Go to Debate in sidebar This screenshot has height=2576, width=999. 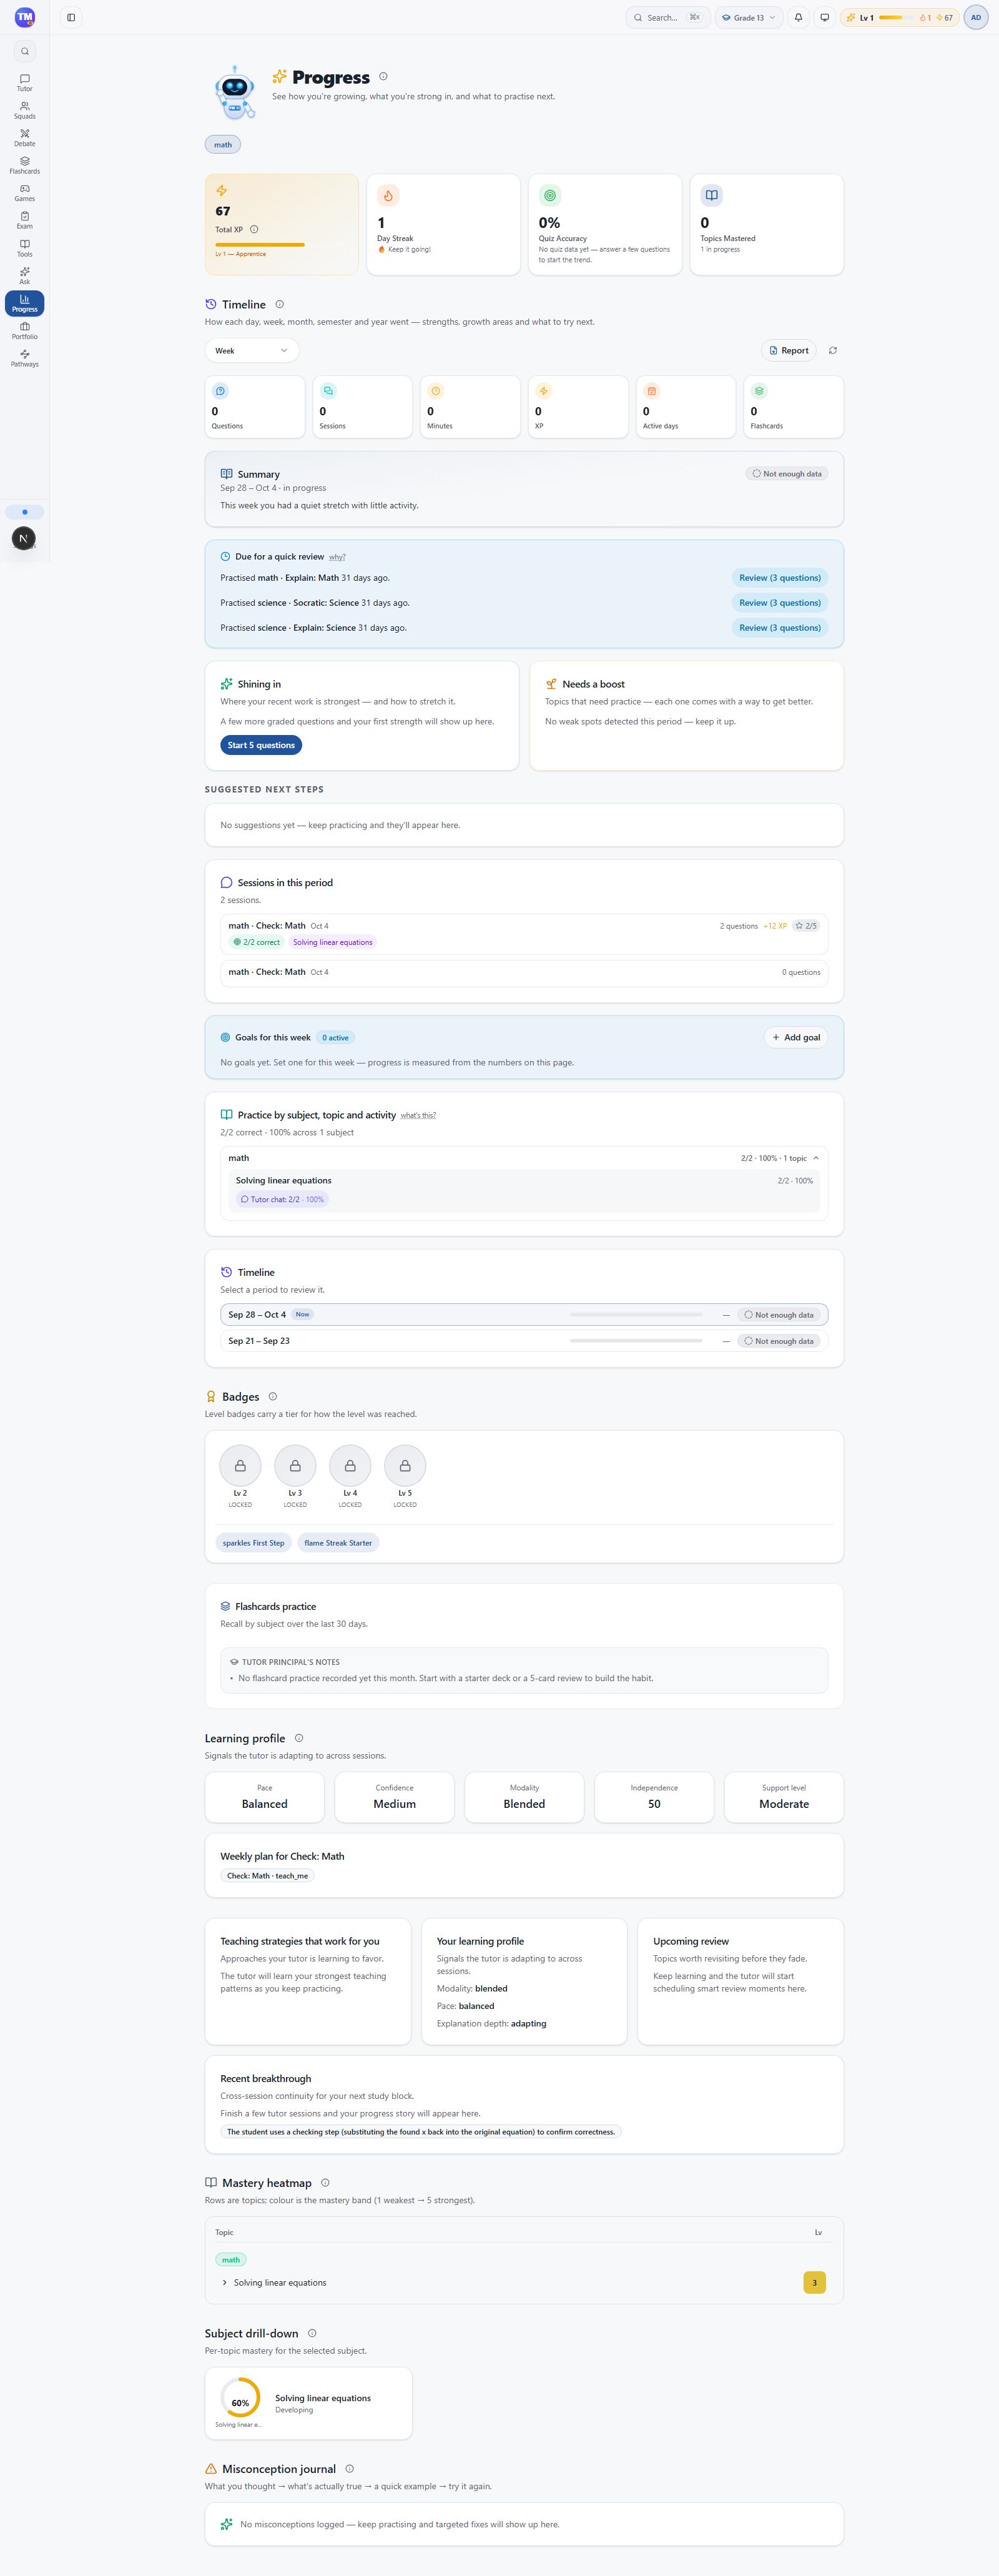click(24, 137)
